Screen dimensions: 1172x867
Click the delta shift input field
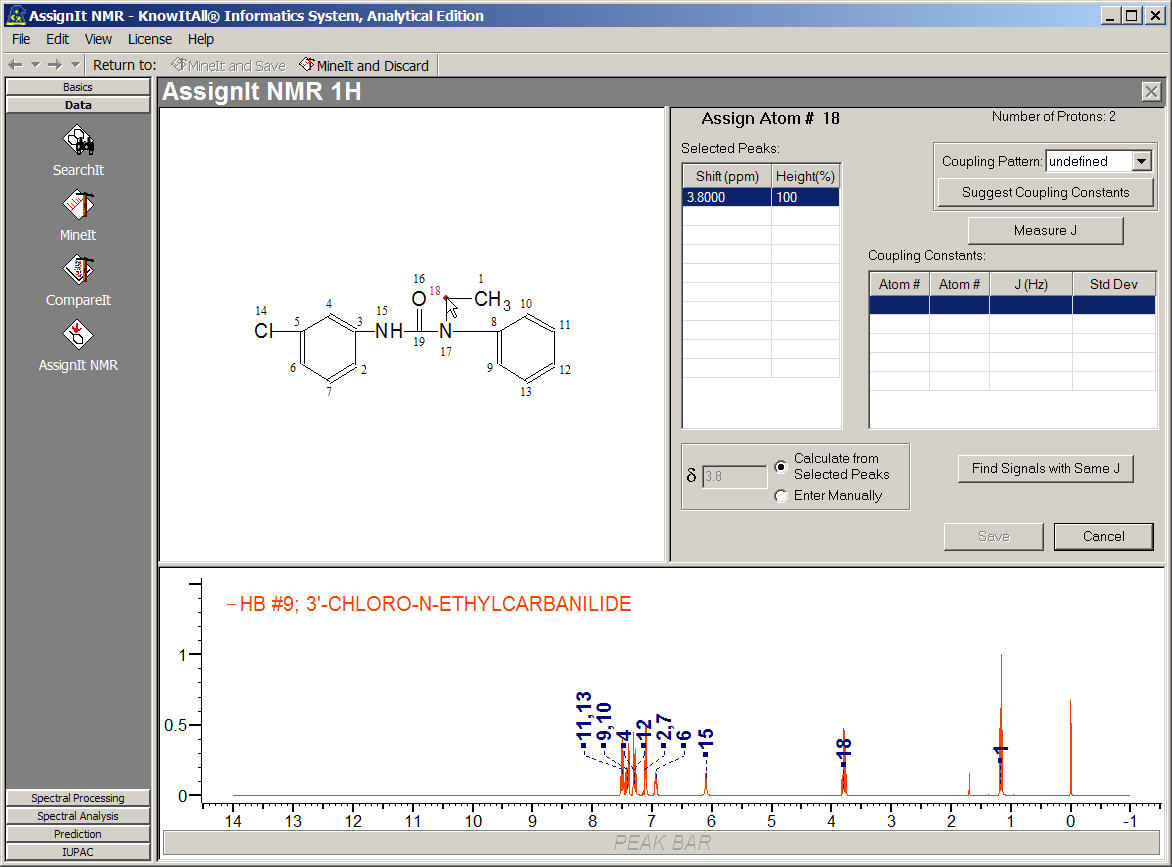pos(734,476)
